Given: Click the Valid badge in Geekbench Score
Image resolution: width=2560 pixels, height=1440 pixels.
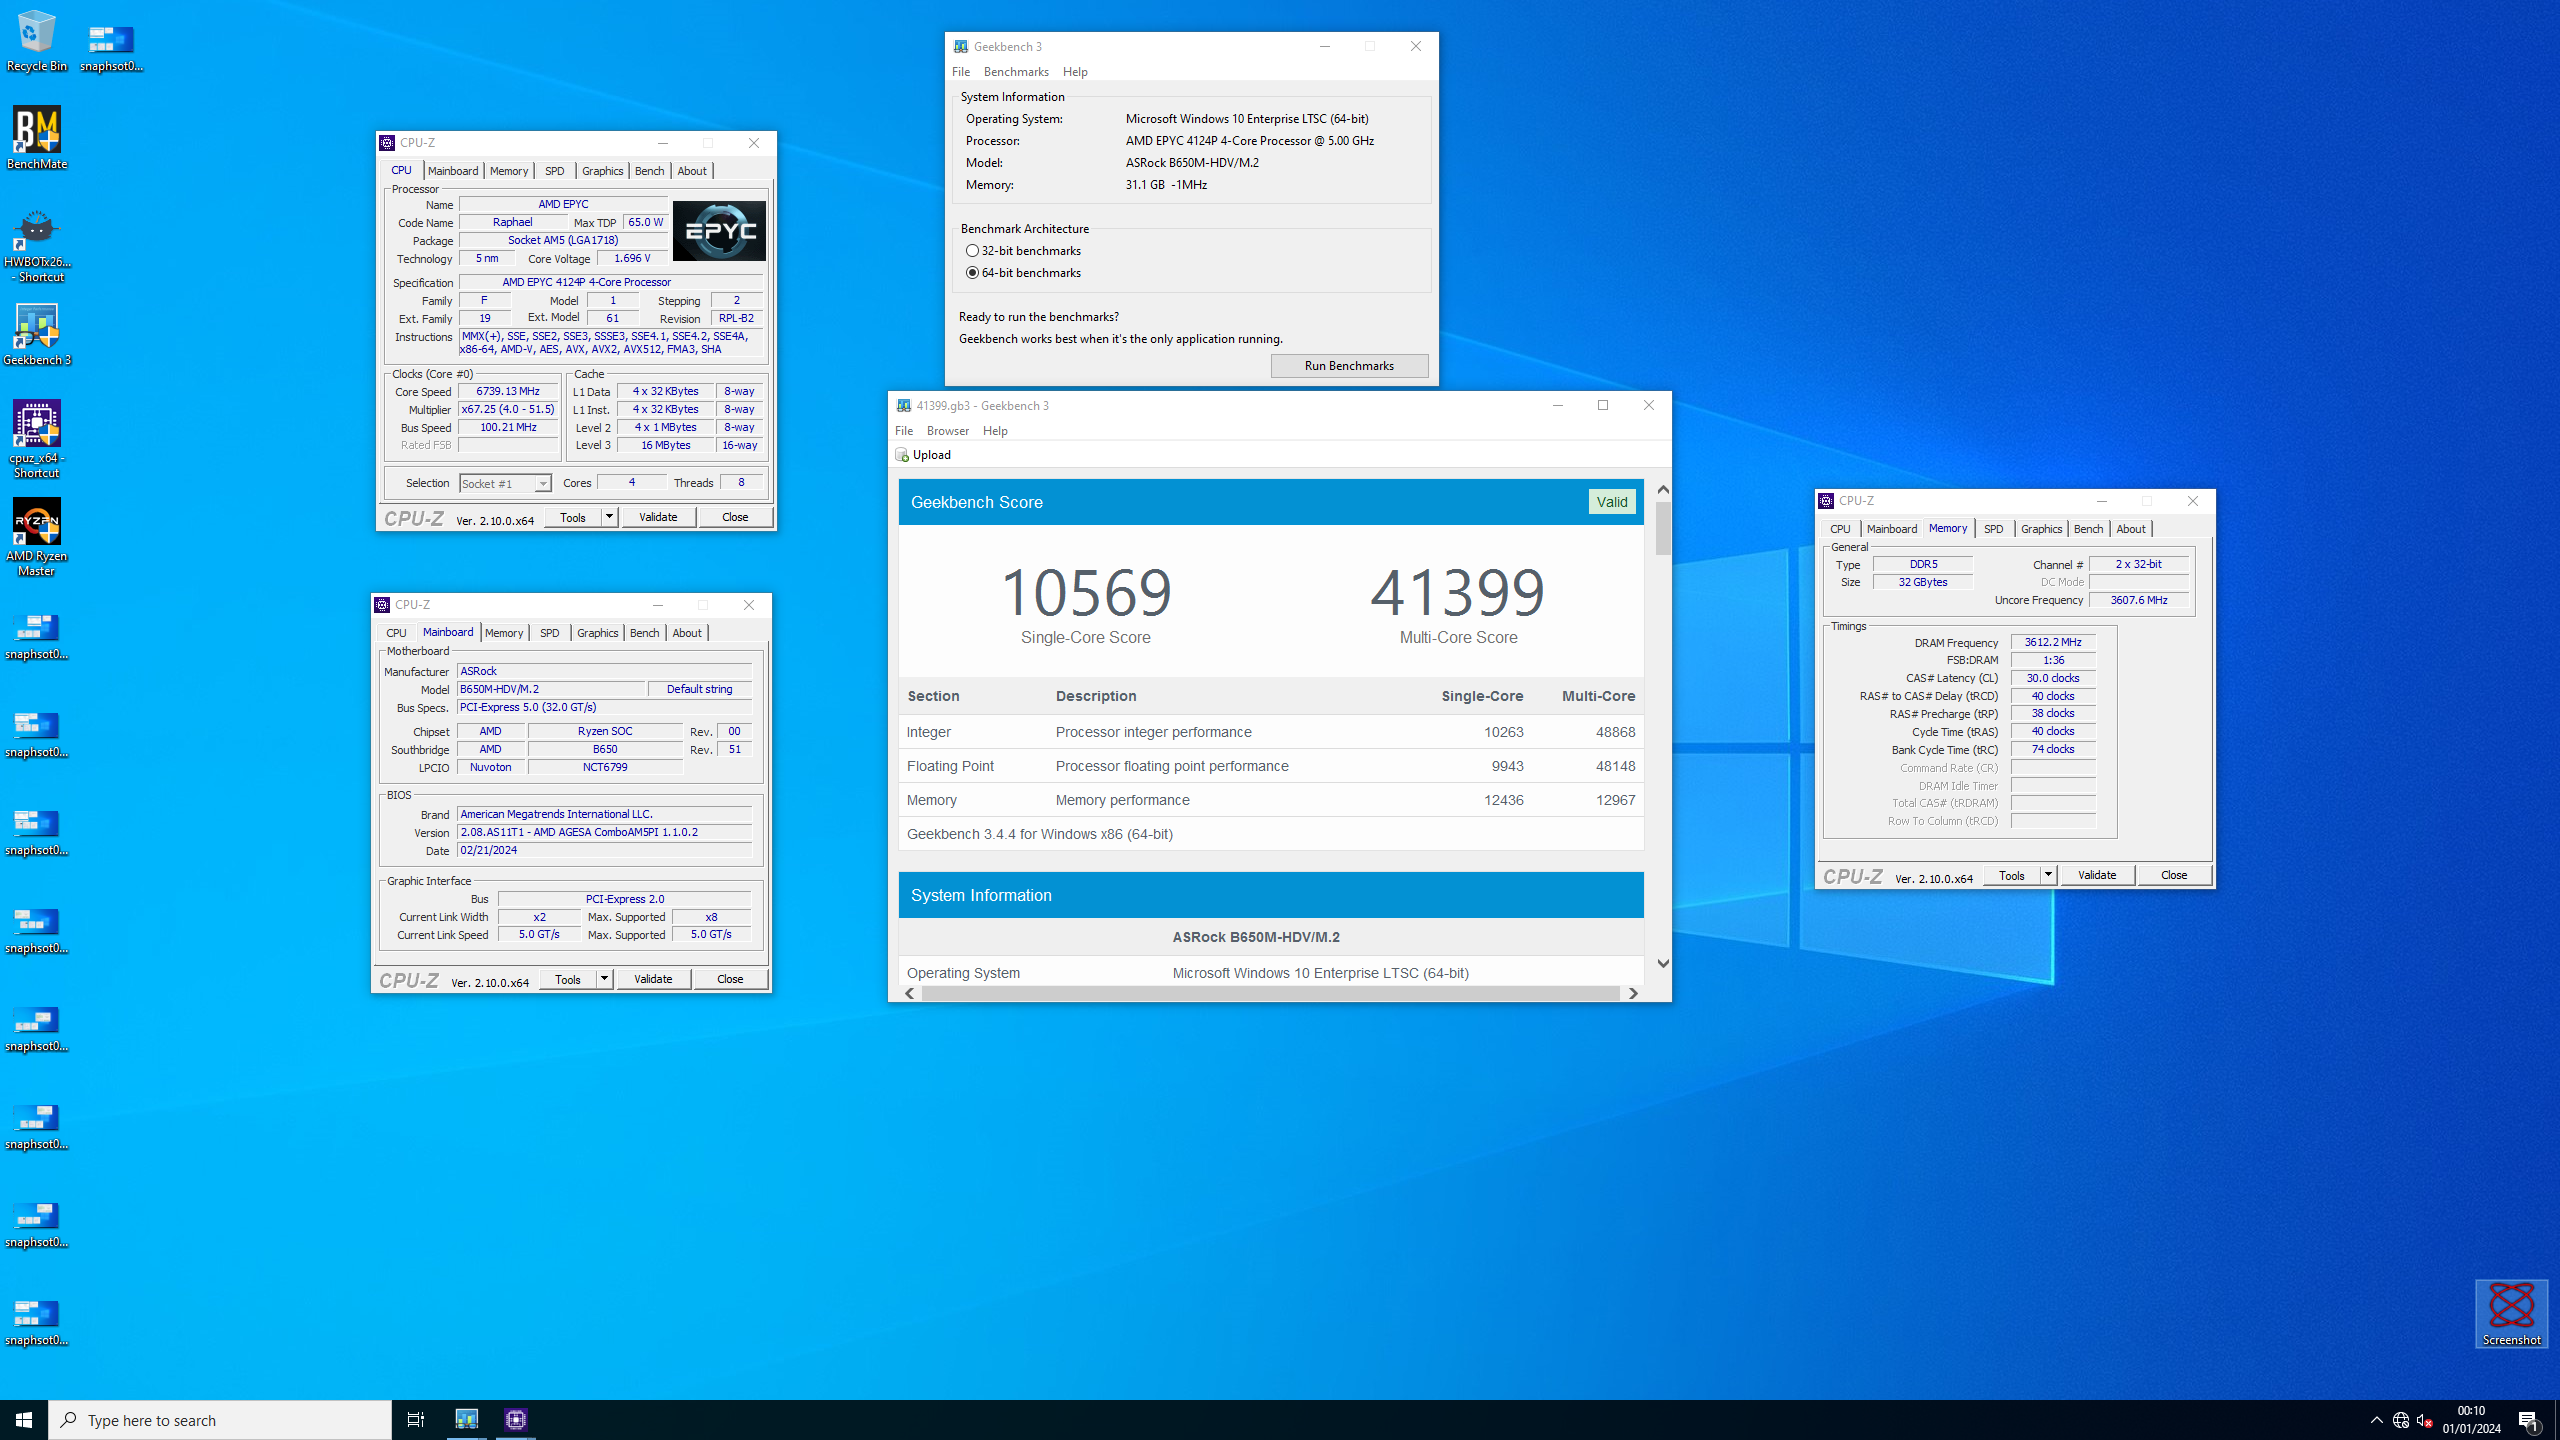Looking at the screenshot, I should pos(1612,502).
